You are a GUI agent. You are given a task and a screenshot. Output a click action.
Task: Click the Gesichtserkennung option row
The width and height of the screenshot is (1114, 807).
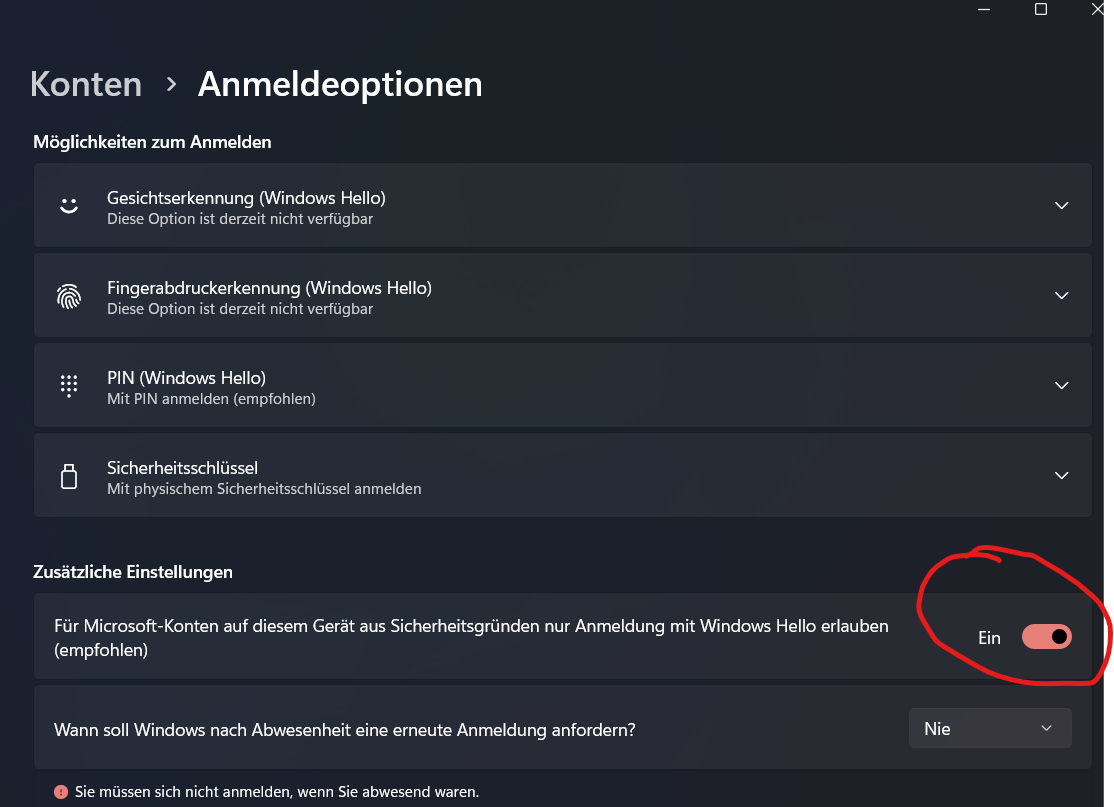(560, 205)
